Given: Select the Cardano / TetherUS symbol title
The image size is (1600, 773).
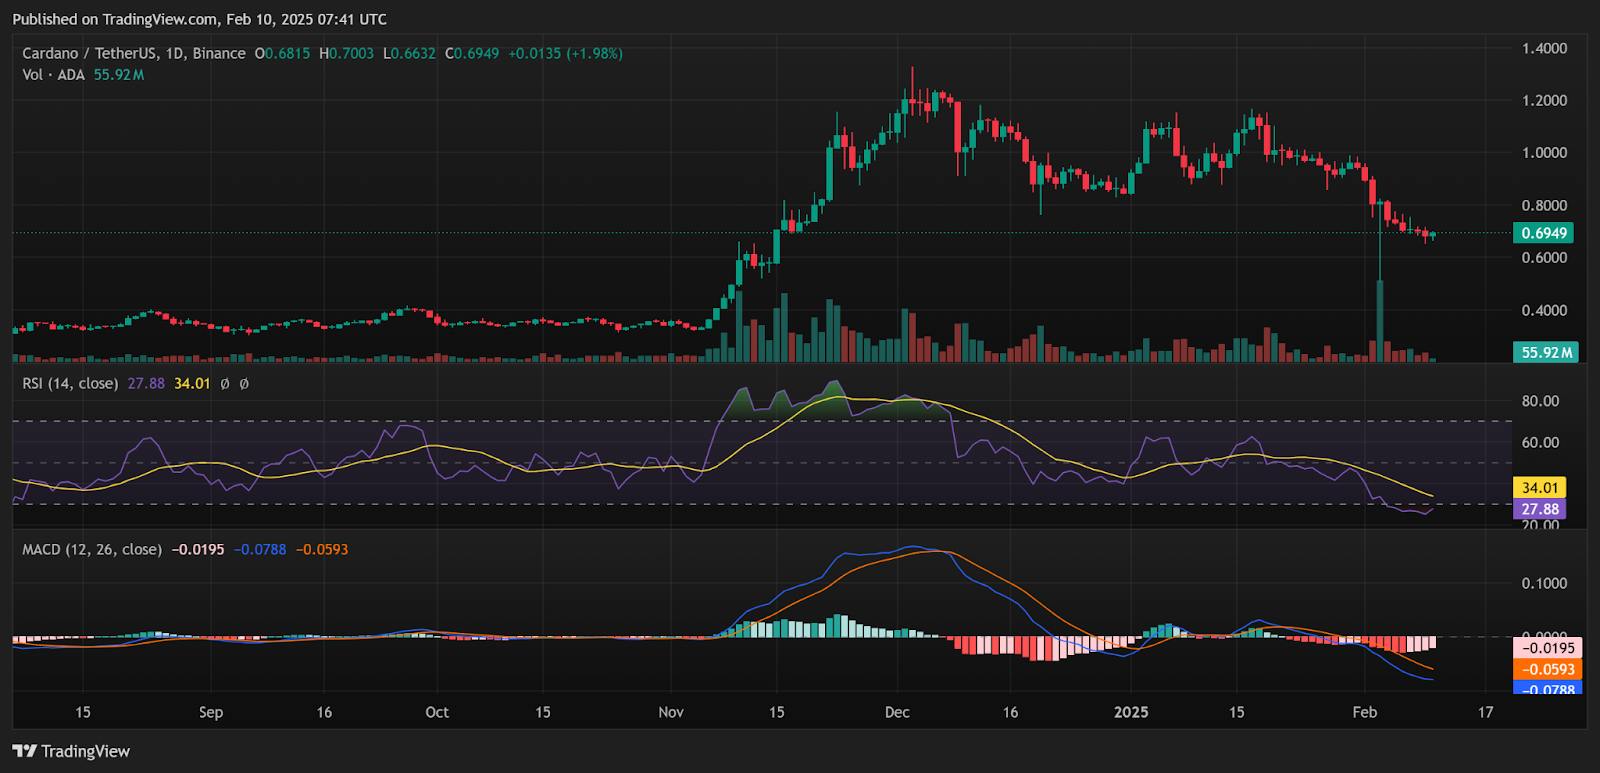Looking at the screenshot, I should (134, 53).
